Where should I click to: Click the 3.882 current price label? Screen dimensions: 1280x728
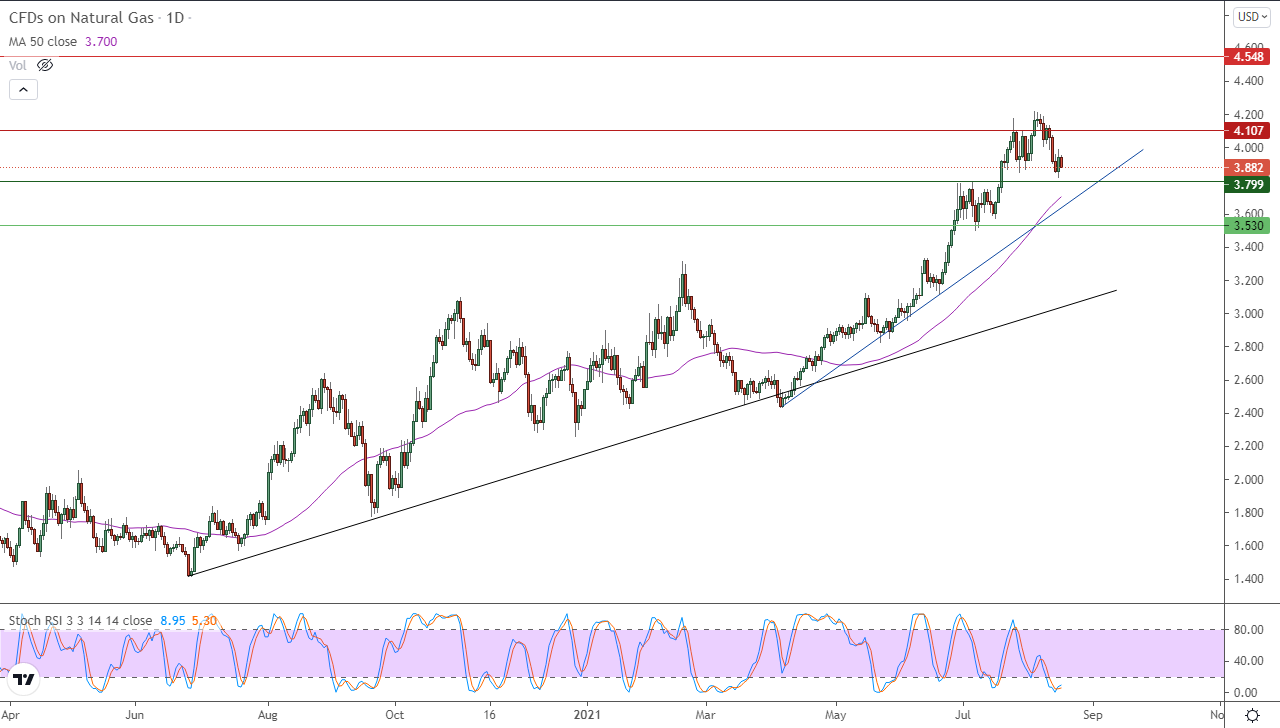tap(1250, 167)
